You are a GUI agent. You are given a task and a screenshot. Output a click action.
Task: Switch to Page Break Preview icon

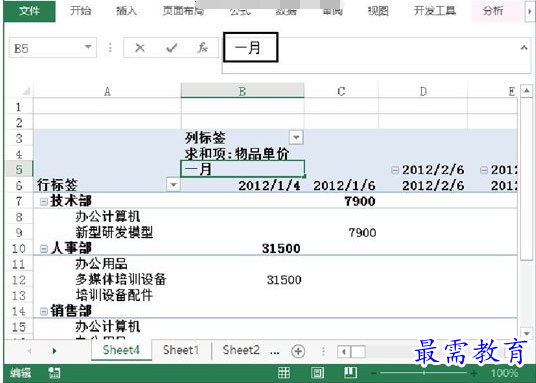(x=350, y=373)
